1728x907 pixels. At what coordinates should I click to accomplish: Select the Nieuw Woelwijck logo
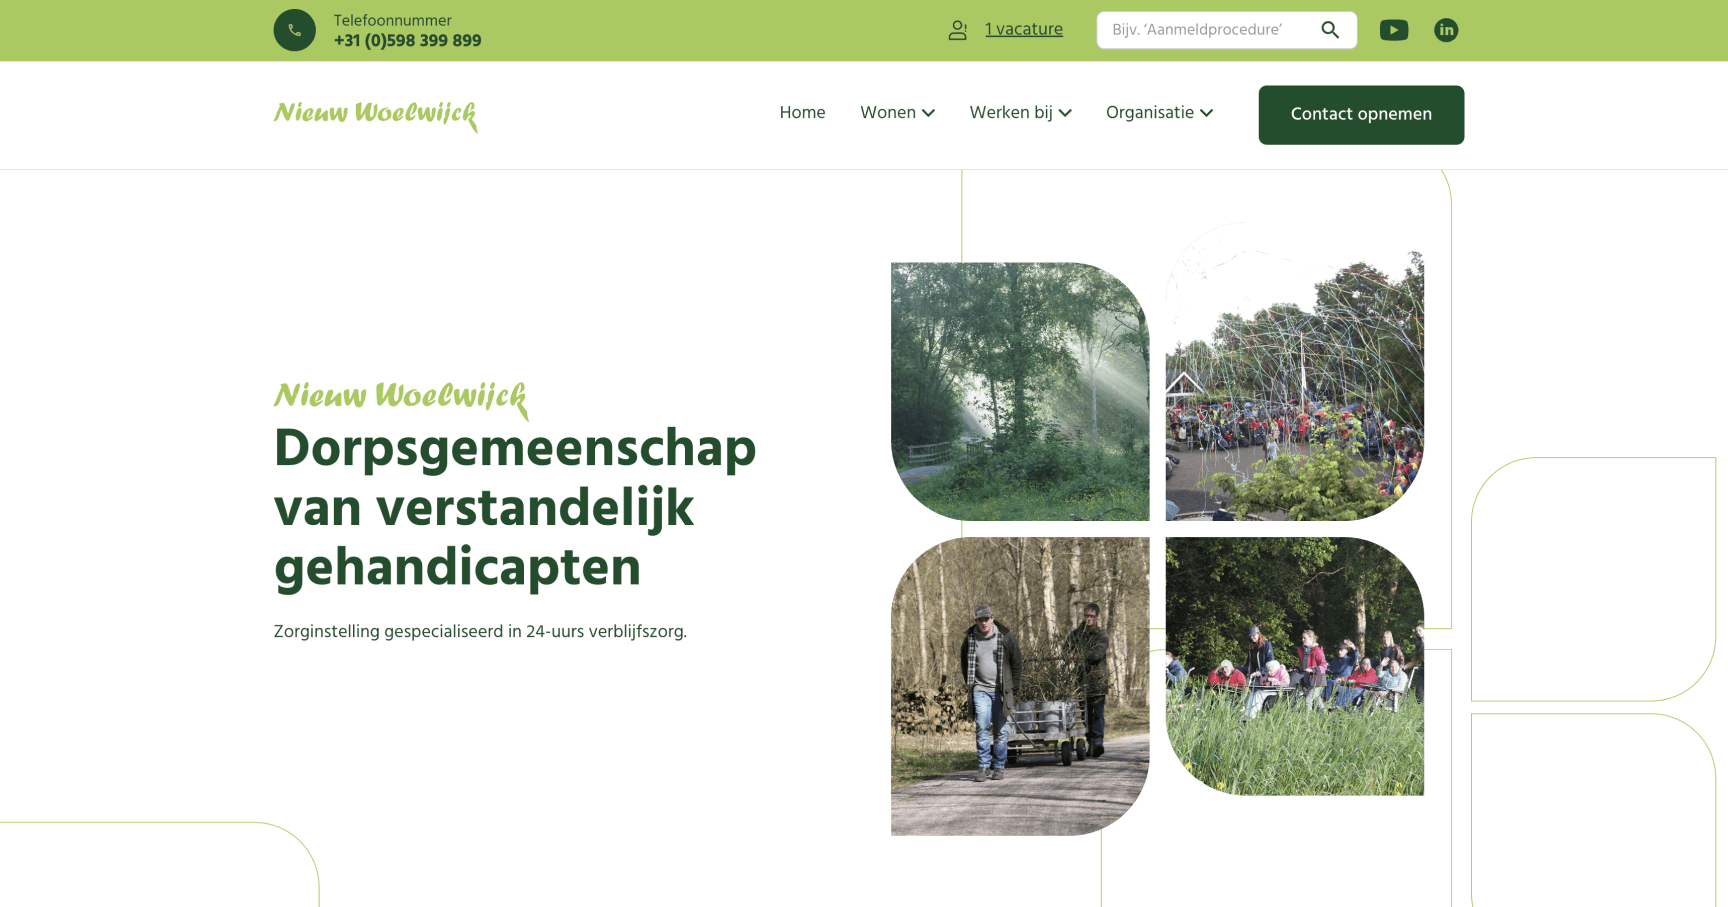[x=375, y=115]
